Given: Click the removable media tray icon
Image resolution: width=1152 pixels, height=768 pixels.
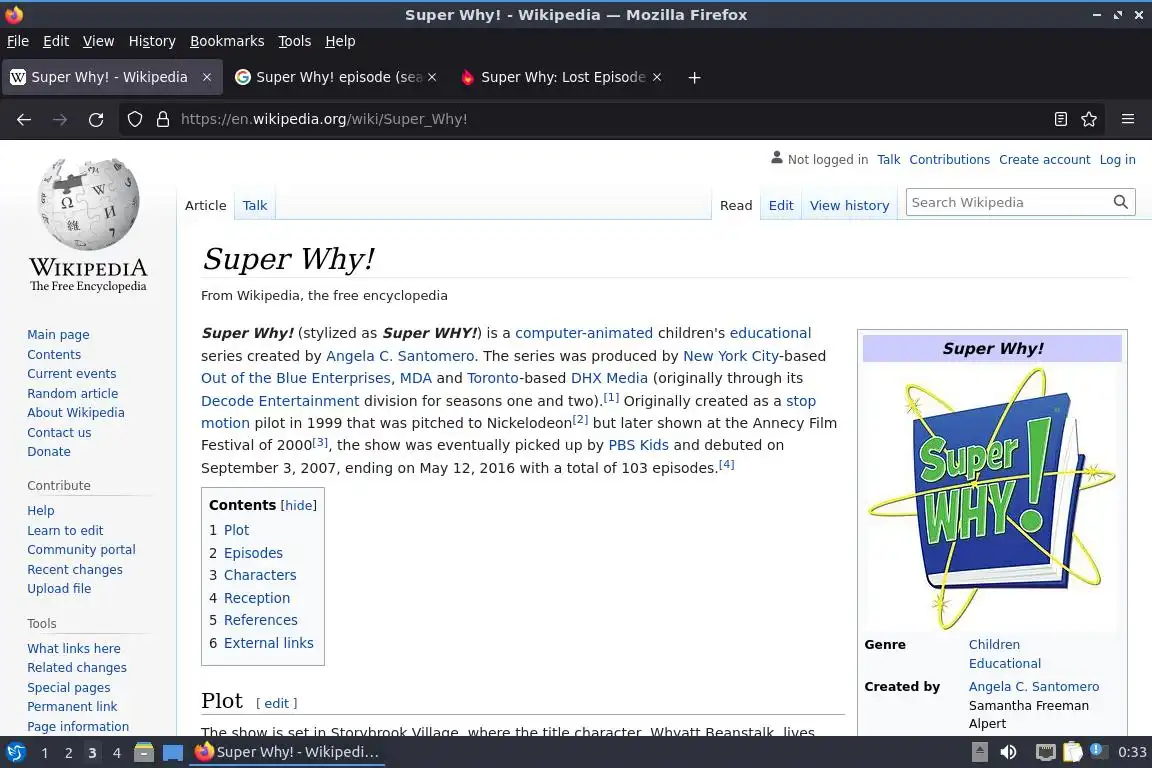Looking at the screenshot, I should click(980, 752).
